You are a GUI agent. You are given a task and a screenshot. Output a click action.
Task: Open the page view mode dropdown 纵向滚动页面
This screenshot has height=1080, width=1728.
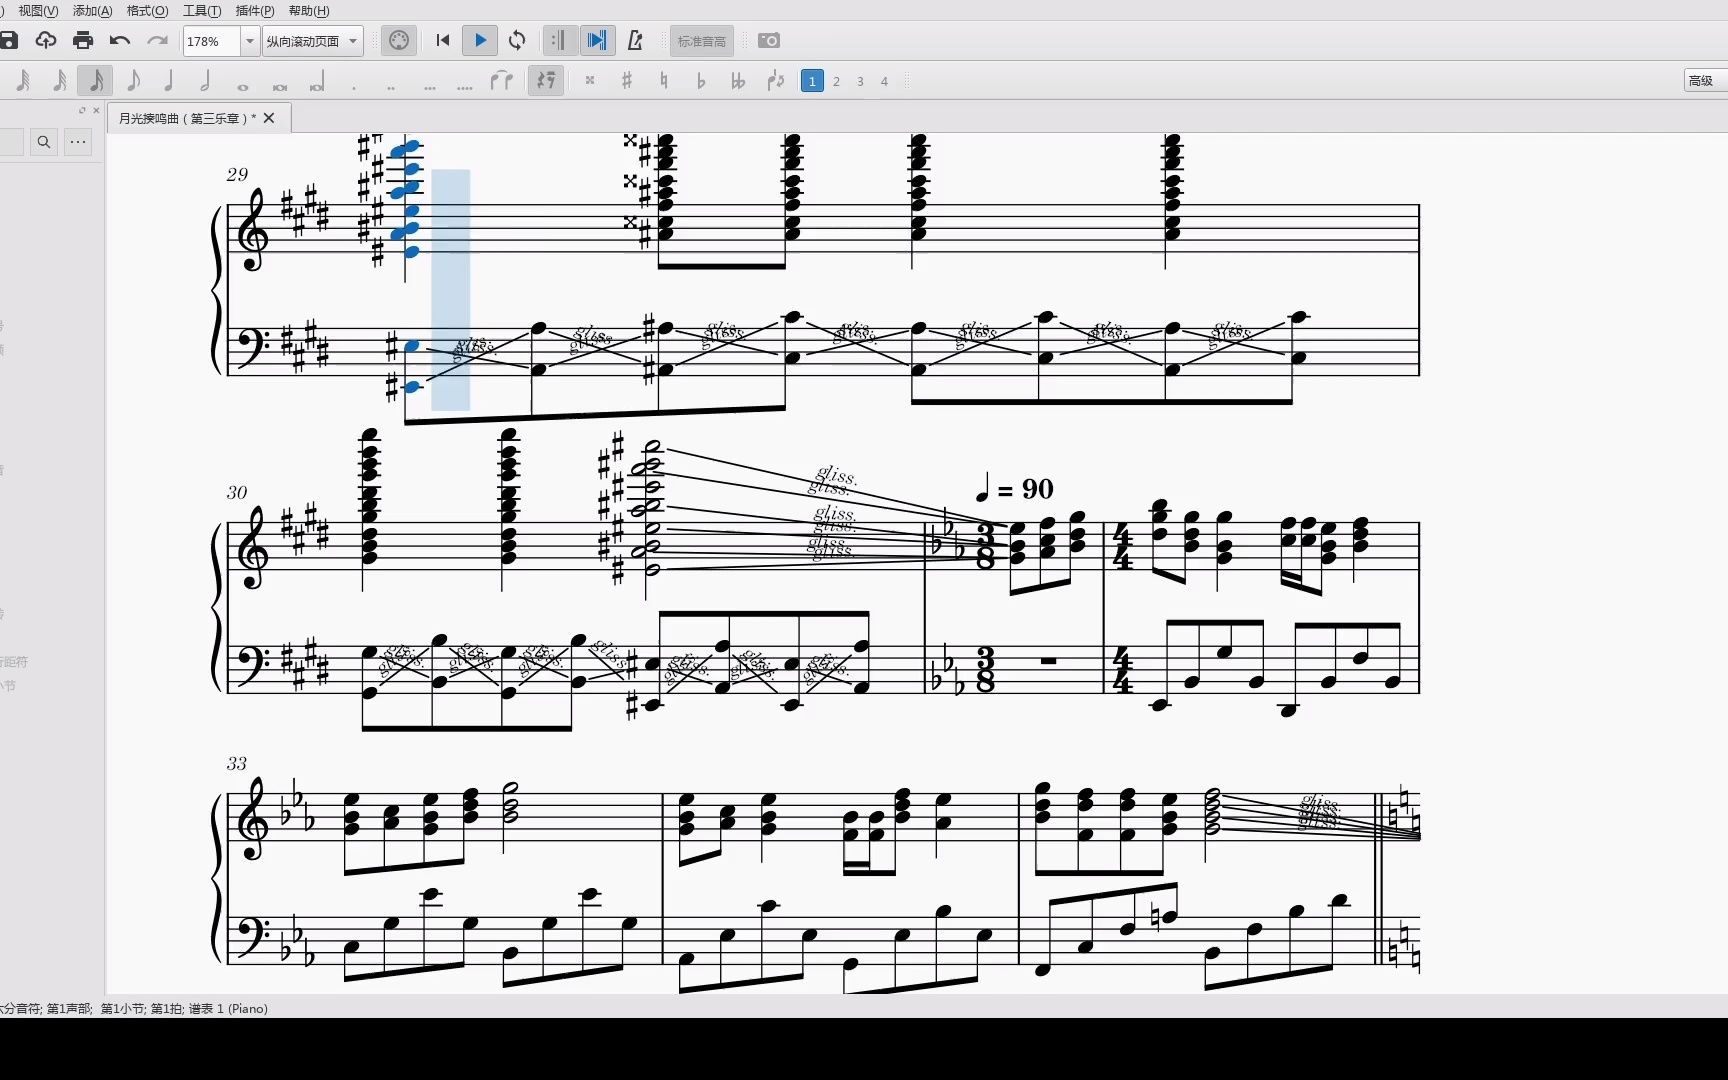click(x=312, y=41)
